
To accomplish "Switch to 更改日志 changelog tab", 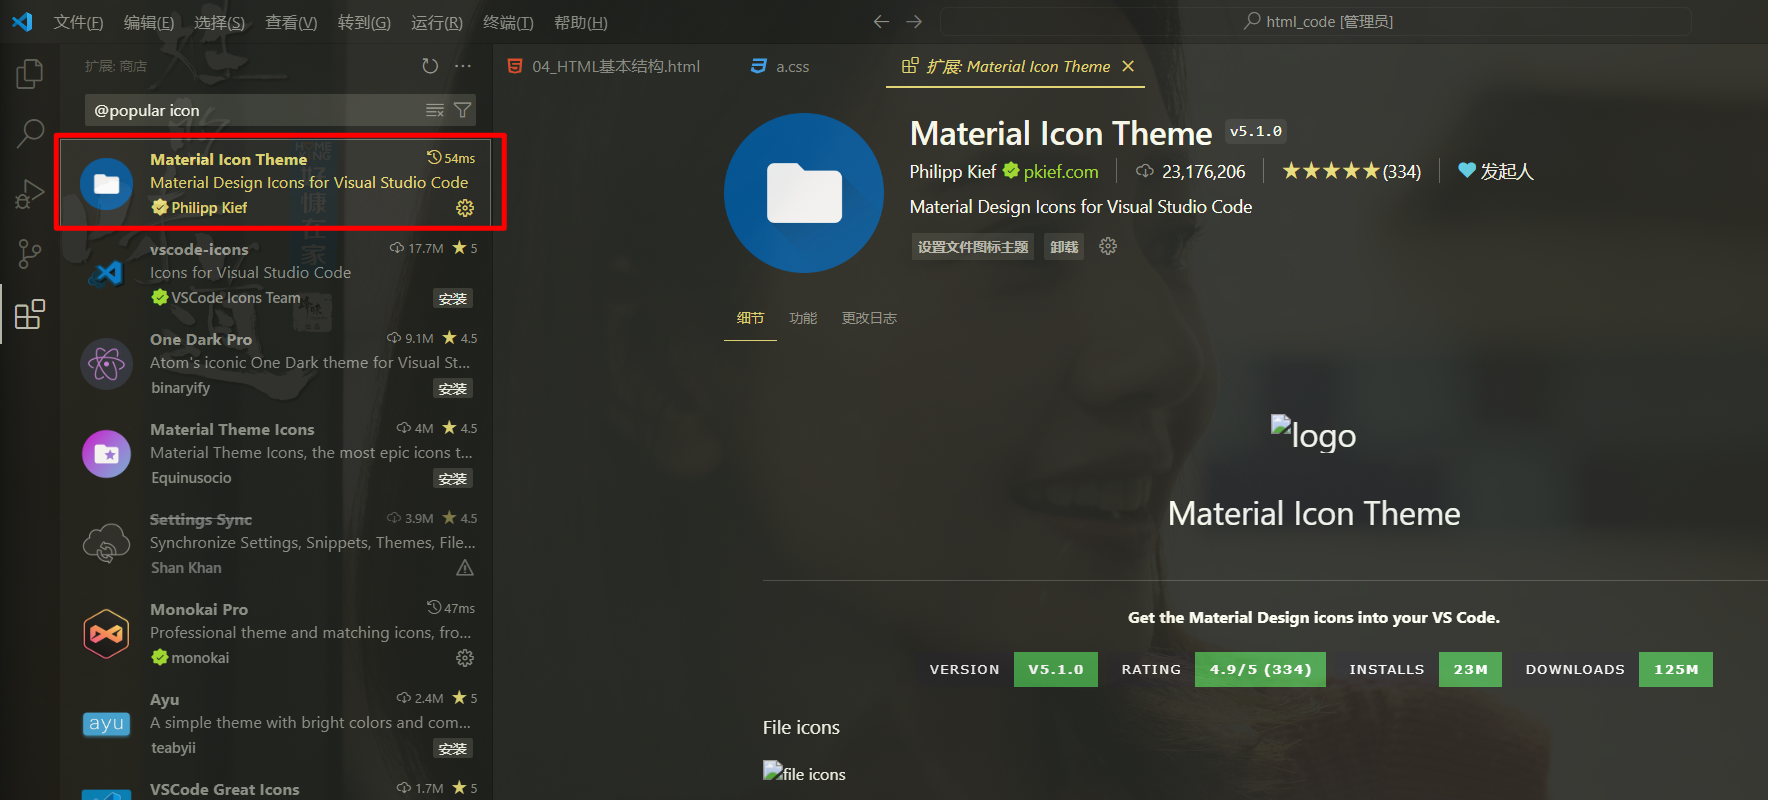I will tap(869, 318).
